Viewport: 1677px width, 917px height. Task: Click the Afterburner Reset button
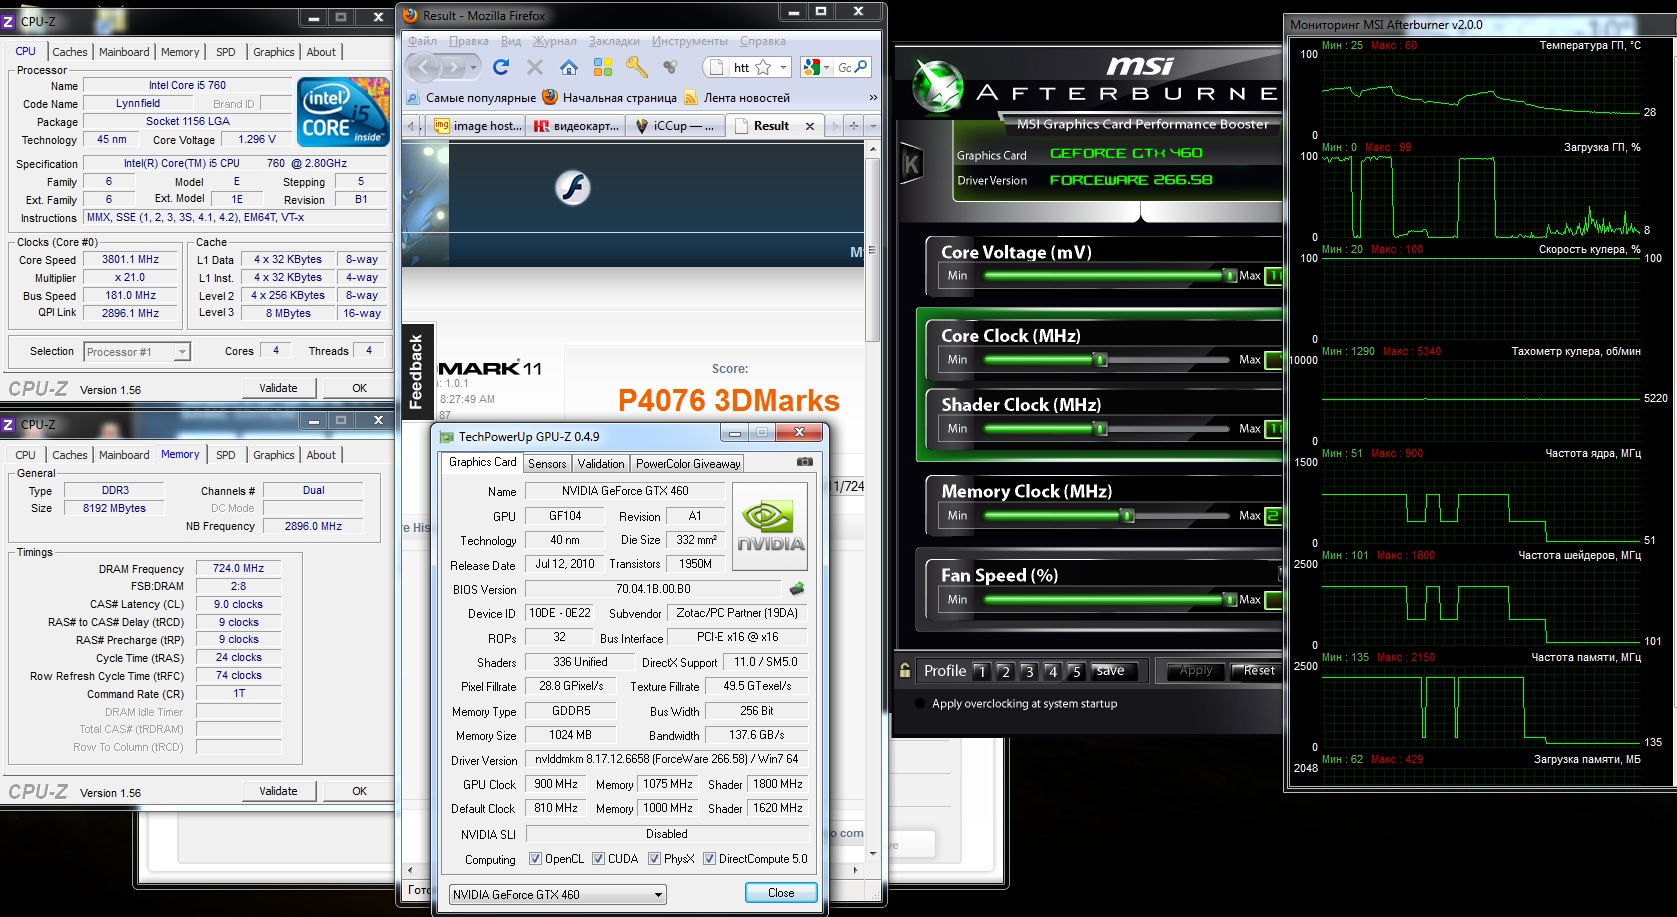(x=1255, y=671)
